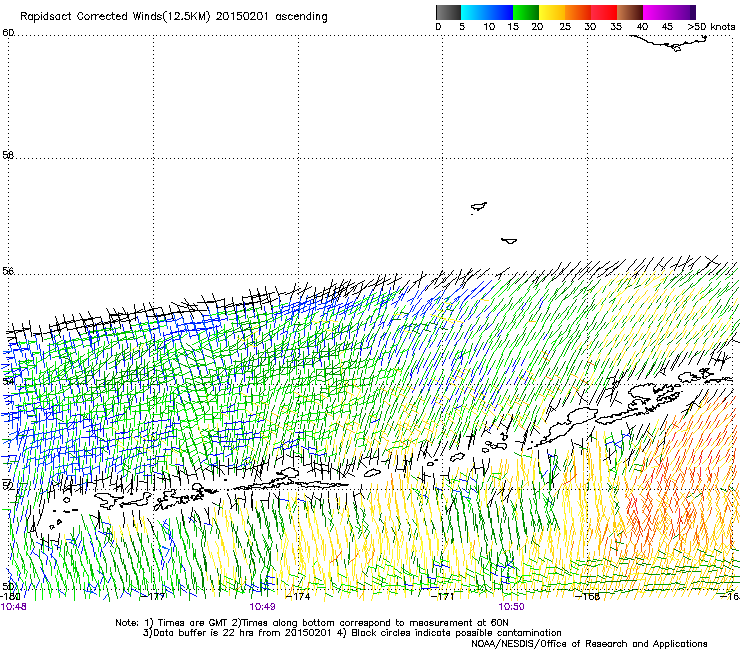Click the latitude label '58'
Image resolution: width=740 pixels, height=650 pixels.
click(8, 154)
